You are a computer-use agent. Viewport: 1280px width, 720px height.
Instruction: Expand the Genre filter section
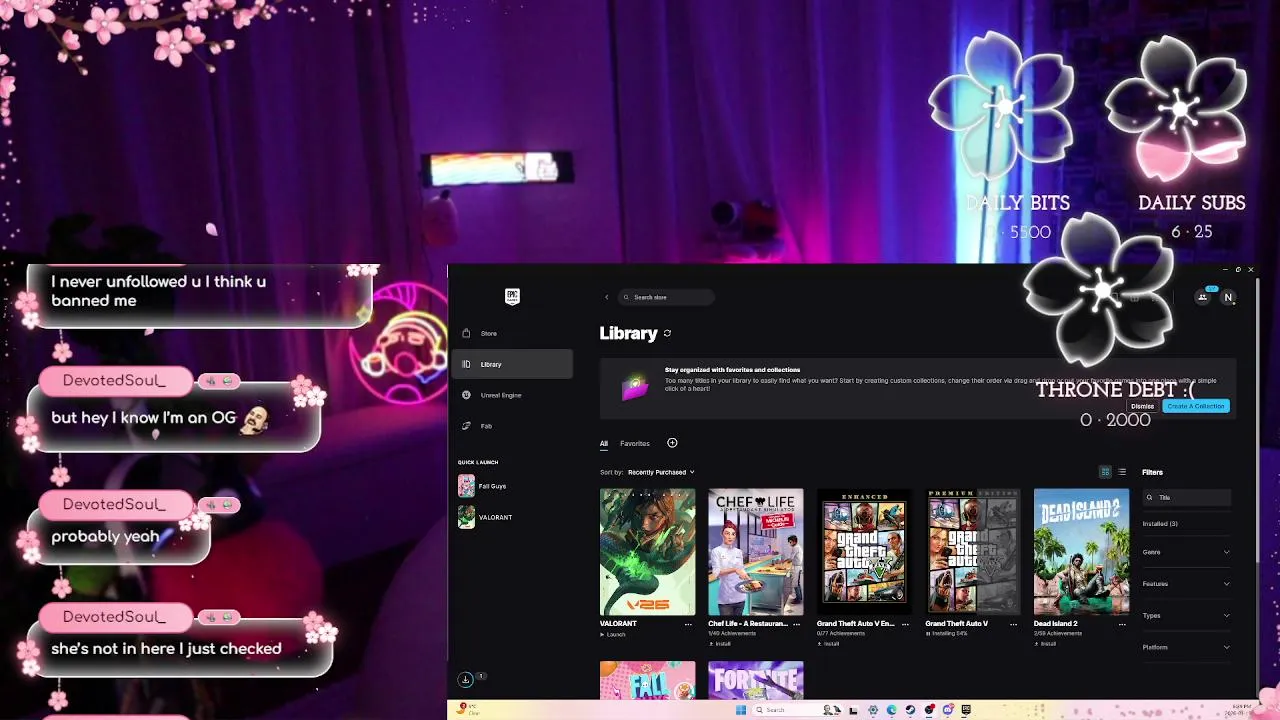[1186, 552]
